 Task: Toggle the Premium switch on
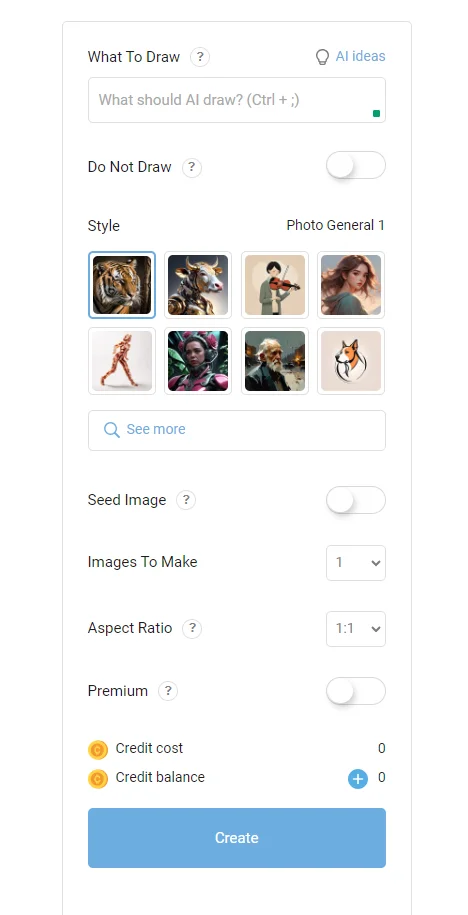point(356,691)
